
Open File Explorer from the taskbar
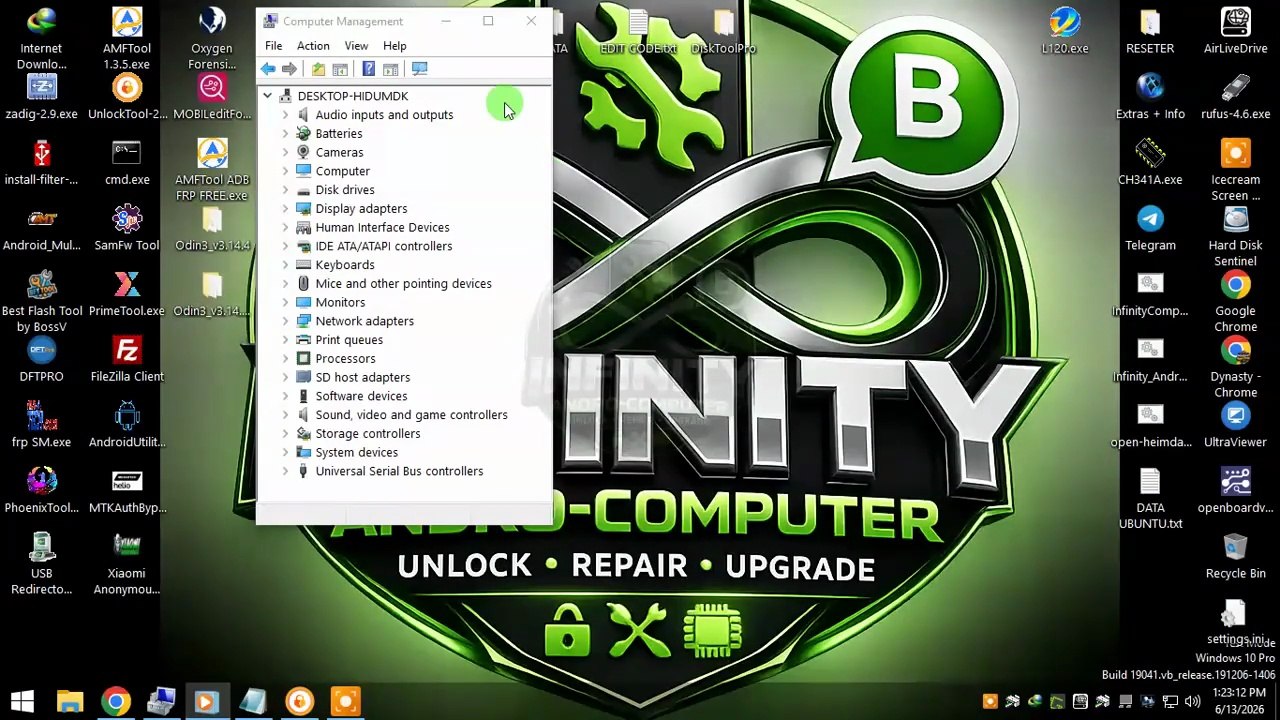[70, 701]
